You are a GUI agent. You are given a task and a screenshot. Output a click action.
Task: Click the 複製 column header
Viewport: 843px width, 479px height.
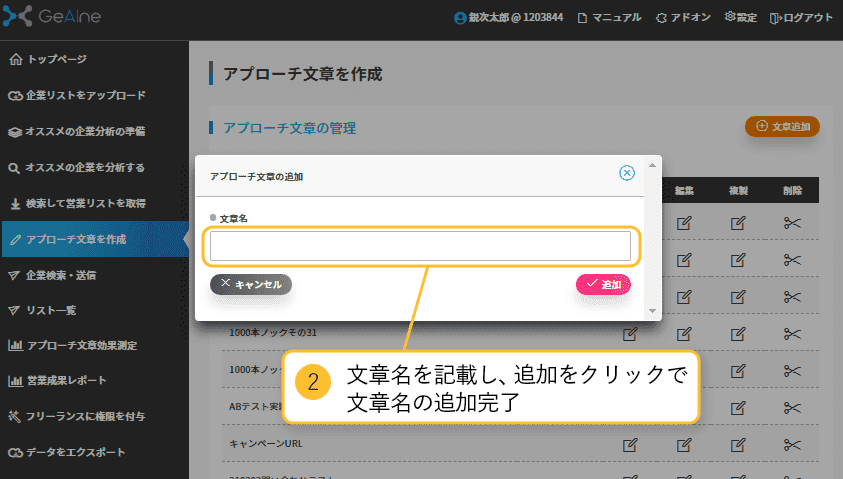pyautogui.click(x=738, y=190)
